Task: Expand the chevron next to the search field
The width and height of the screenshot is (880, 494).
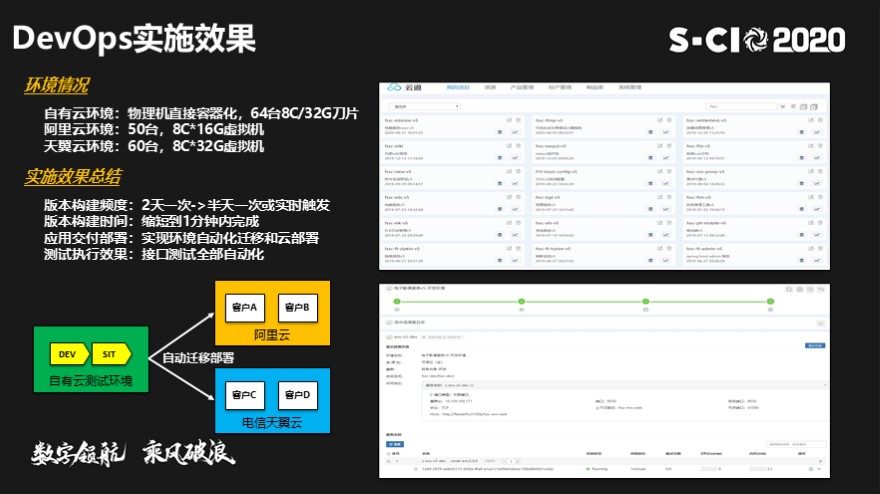Action: click(x=783, y=106)
